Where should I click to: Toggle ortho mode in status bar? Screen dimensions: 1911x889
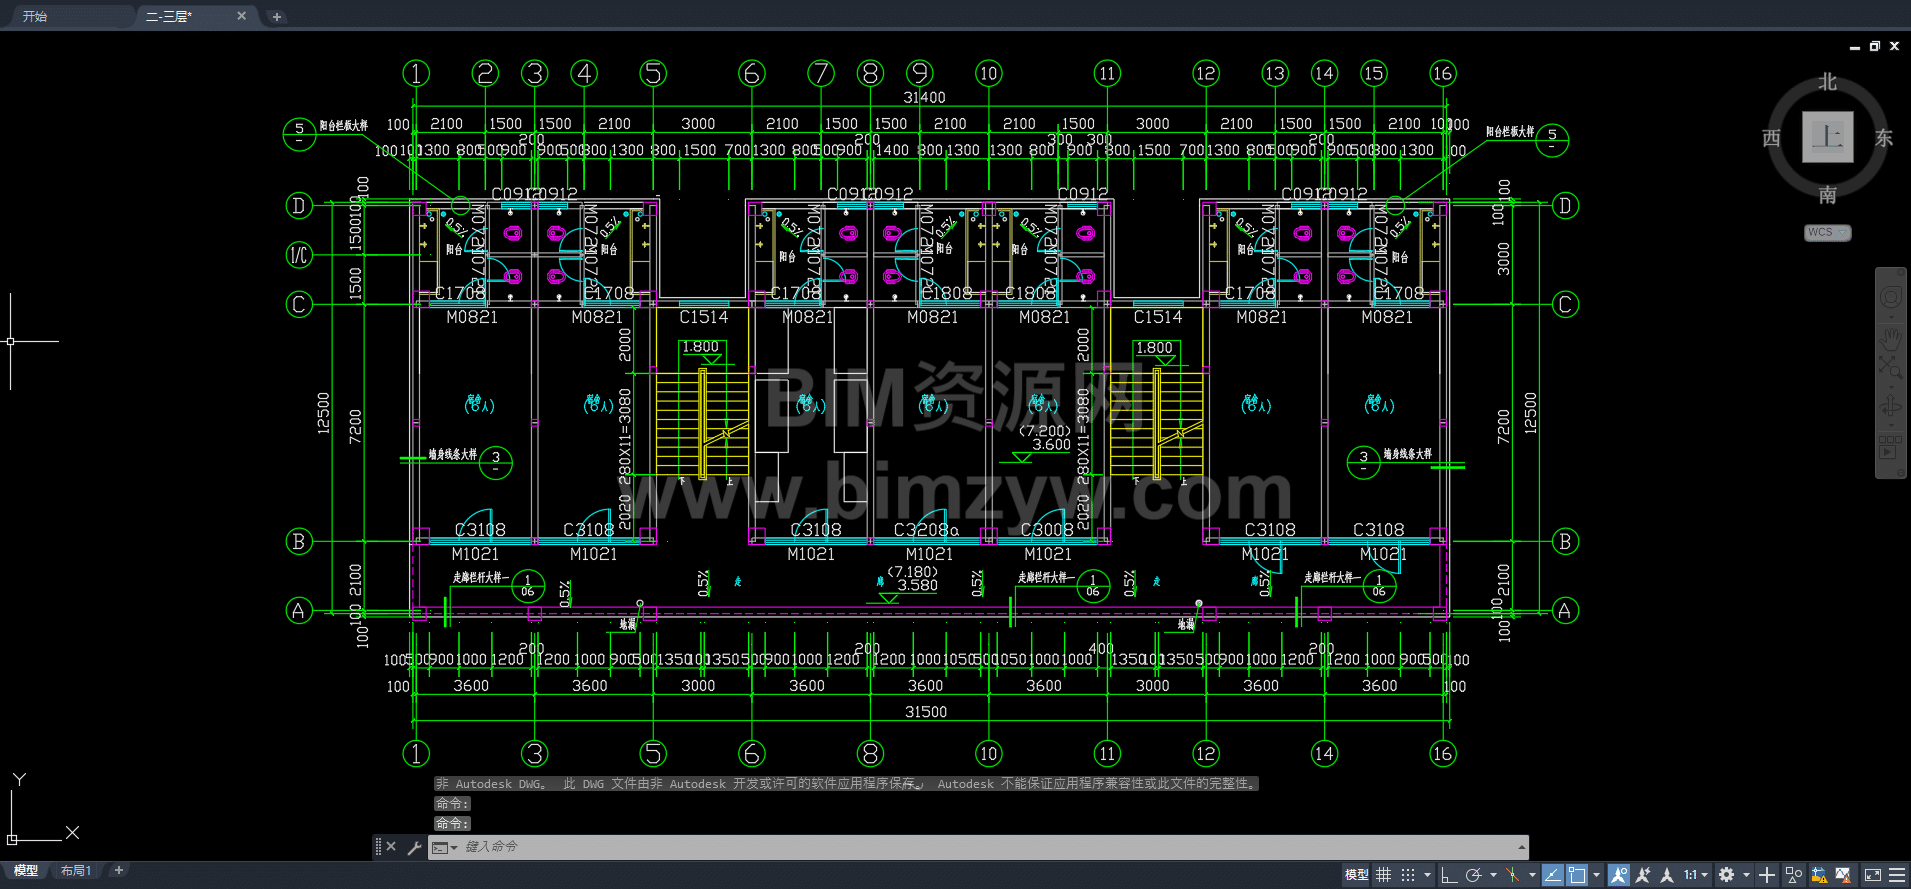(1448, 875)
